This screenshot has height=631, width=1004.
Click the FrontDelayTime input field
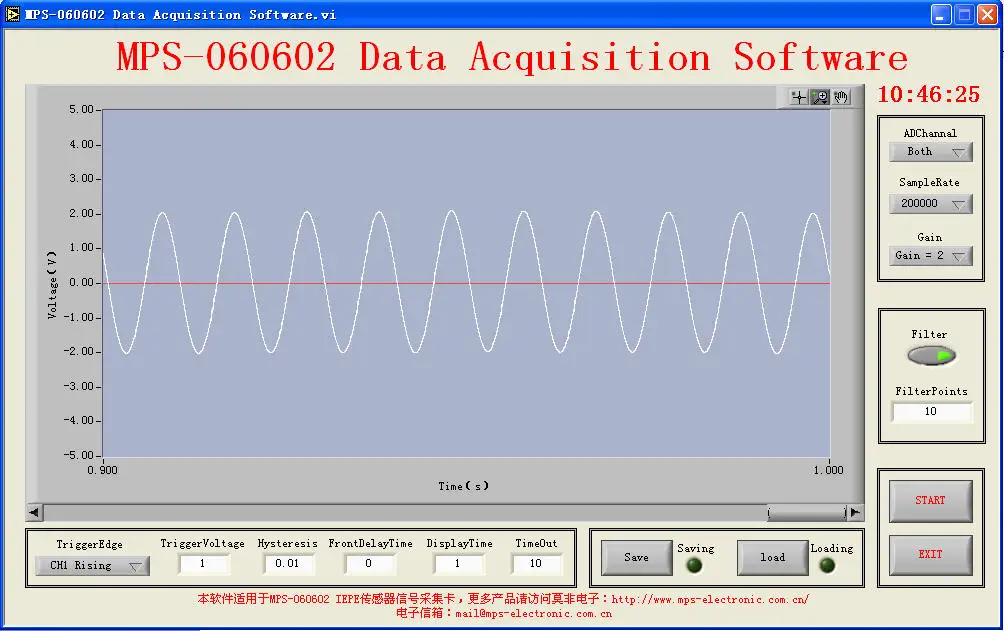pos(369,564)
